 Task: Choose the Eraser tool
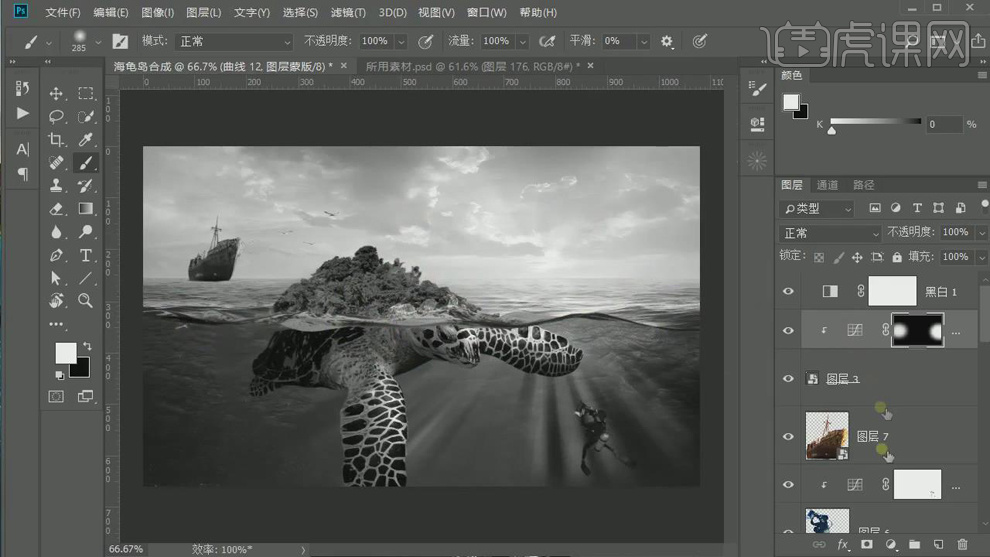tap(56, 208)
